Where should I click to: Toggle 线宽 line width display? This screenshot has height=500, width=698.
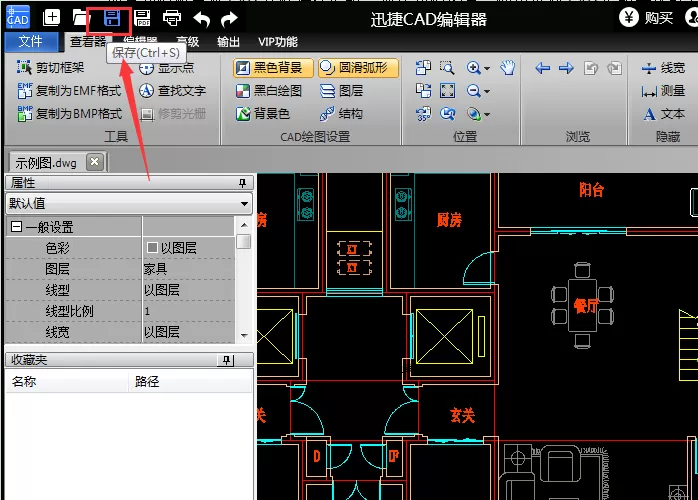tap(663, 68)
